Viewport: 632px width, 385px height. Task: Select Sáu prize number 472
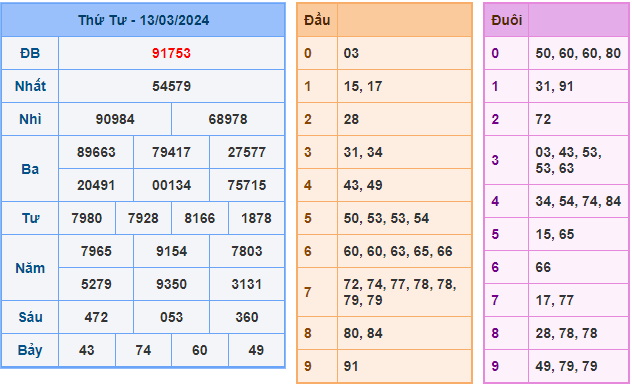96,318
